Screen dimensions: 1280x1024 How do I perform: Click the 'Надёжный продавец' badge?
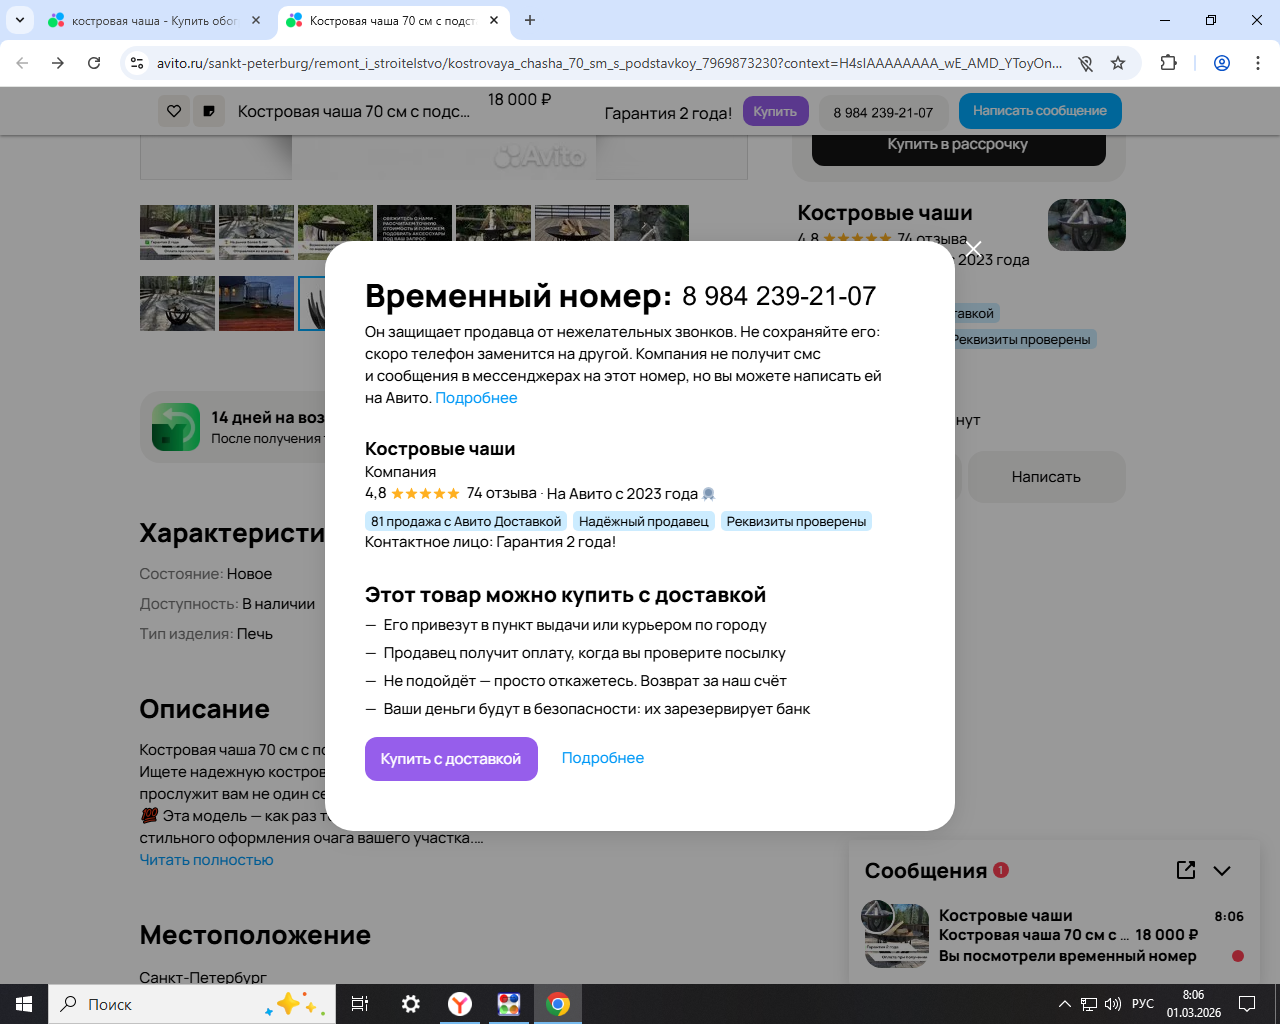[x=644, y=521]
